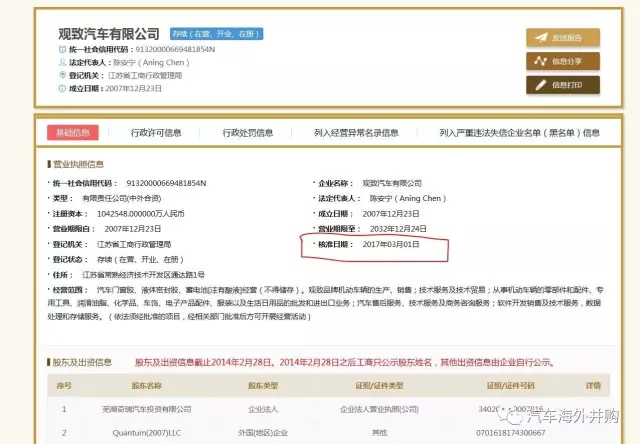Viewport: 640px width, 444px height.
Task: Click the 住所 address value
Action: click(x=143, y=275)
